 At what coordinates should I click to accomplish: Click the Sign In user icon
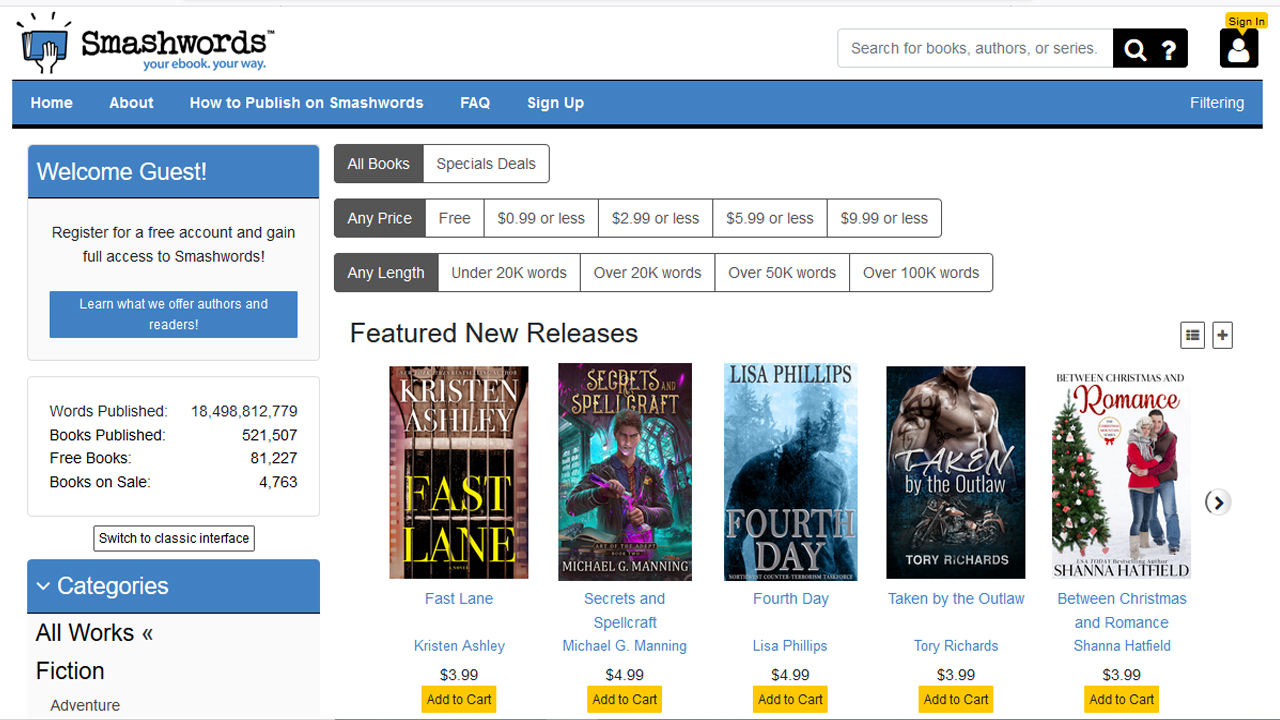click(x=1239, y=48)
